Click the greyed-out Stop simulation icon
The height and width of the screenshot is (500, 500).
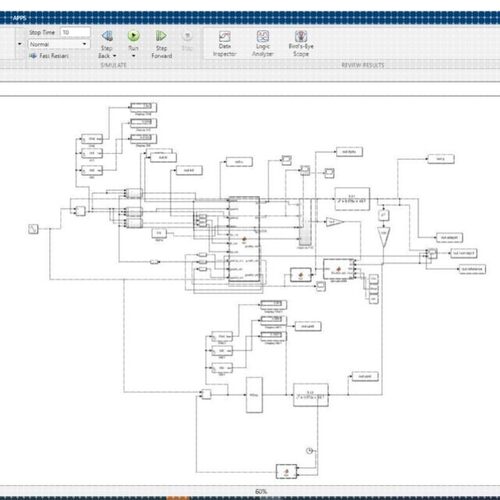187,36
